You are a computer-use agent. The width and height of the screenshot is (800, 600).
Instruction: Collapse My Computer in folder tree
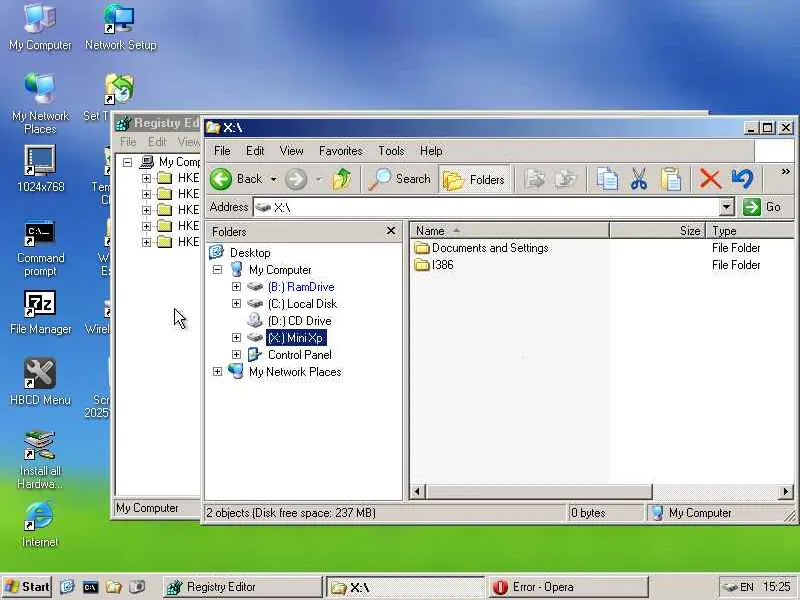[x=217, y=269]
